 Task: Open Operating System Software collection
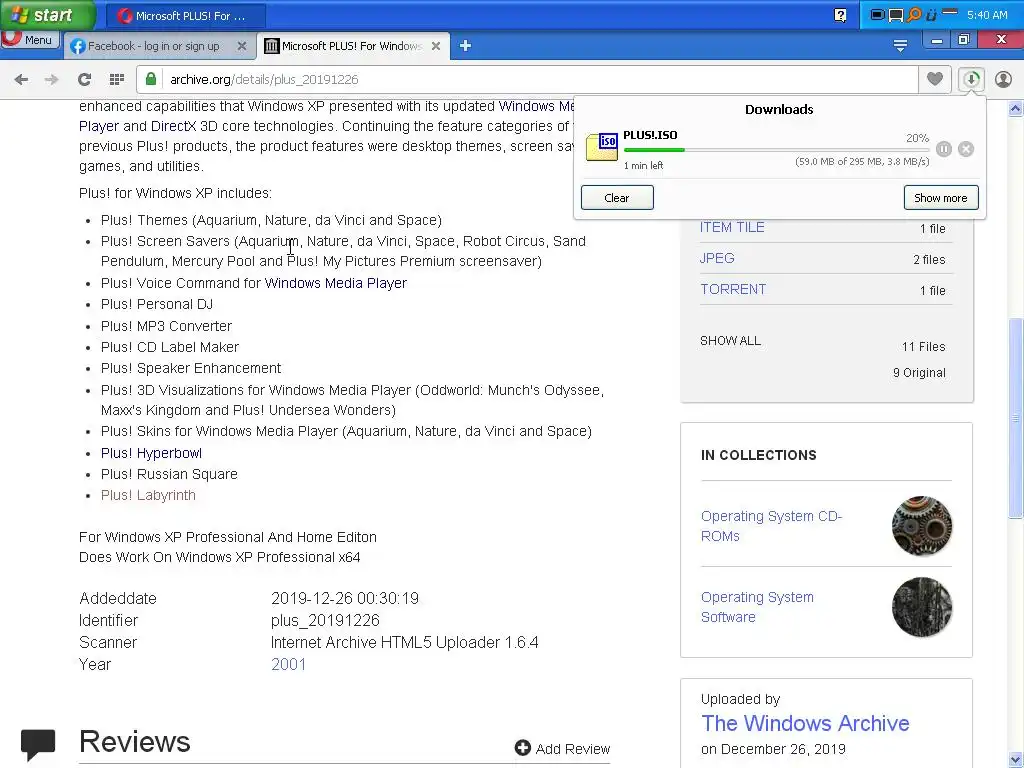coord(757,607)
